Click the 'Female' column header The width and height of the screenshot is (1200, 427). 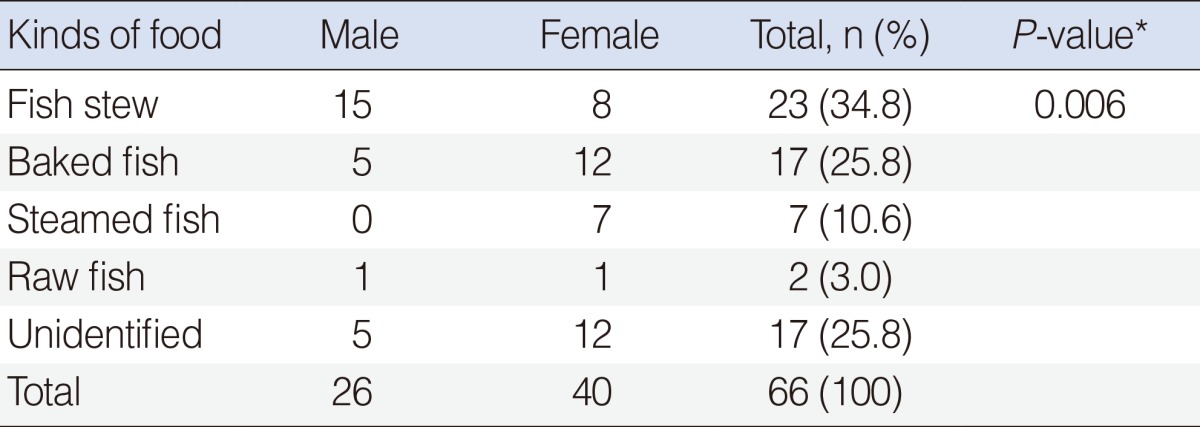point(599,38)
